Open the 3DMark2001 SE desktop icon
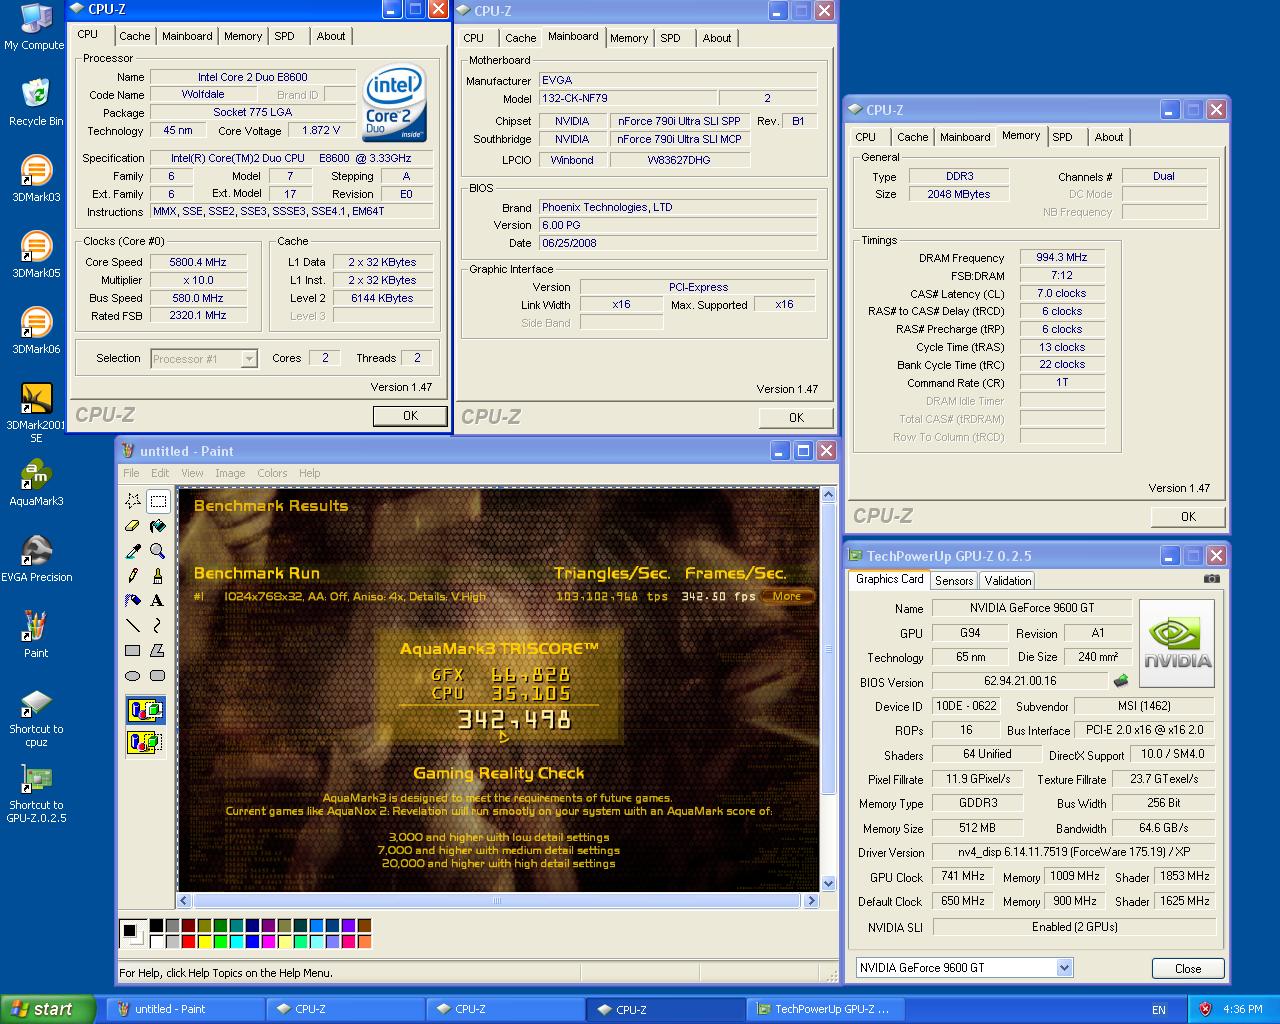The height and width of the screenshot is (1024, 1280). (x=36, y=412)
